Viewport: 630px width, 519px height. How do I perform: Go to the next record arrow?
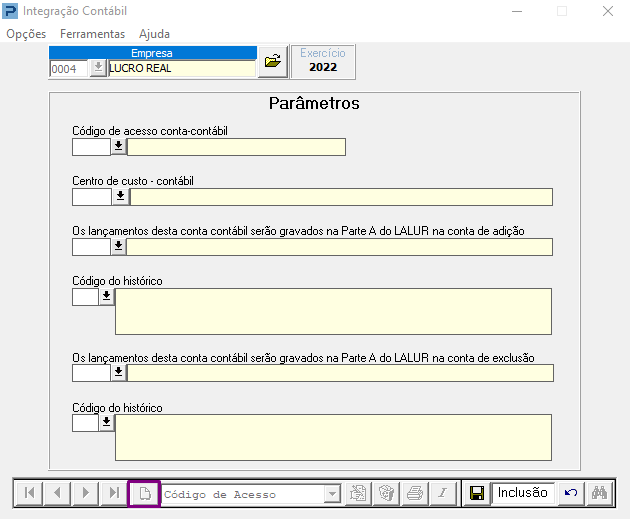(x=86, y=493)
